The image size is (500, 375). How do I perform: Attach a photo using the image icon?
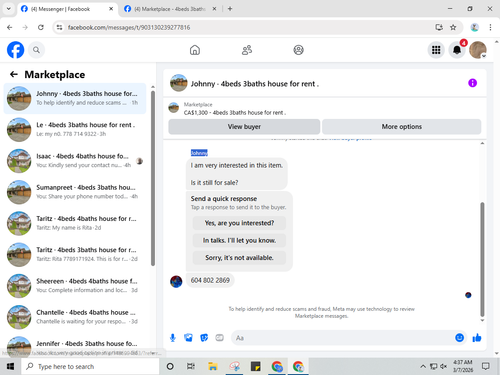pyautogui.click(x=188, y=338)
